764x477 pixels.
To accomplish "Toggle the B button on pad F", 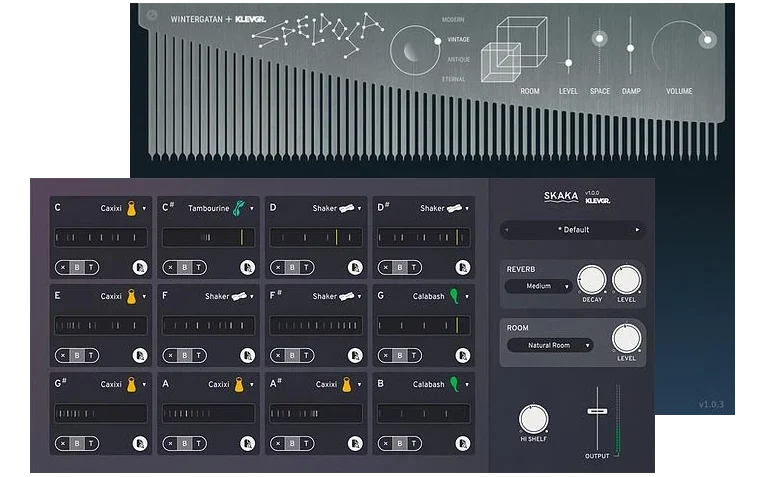I will [185, 356].
